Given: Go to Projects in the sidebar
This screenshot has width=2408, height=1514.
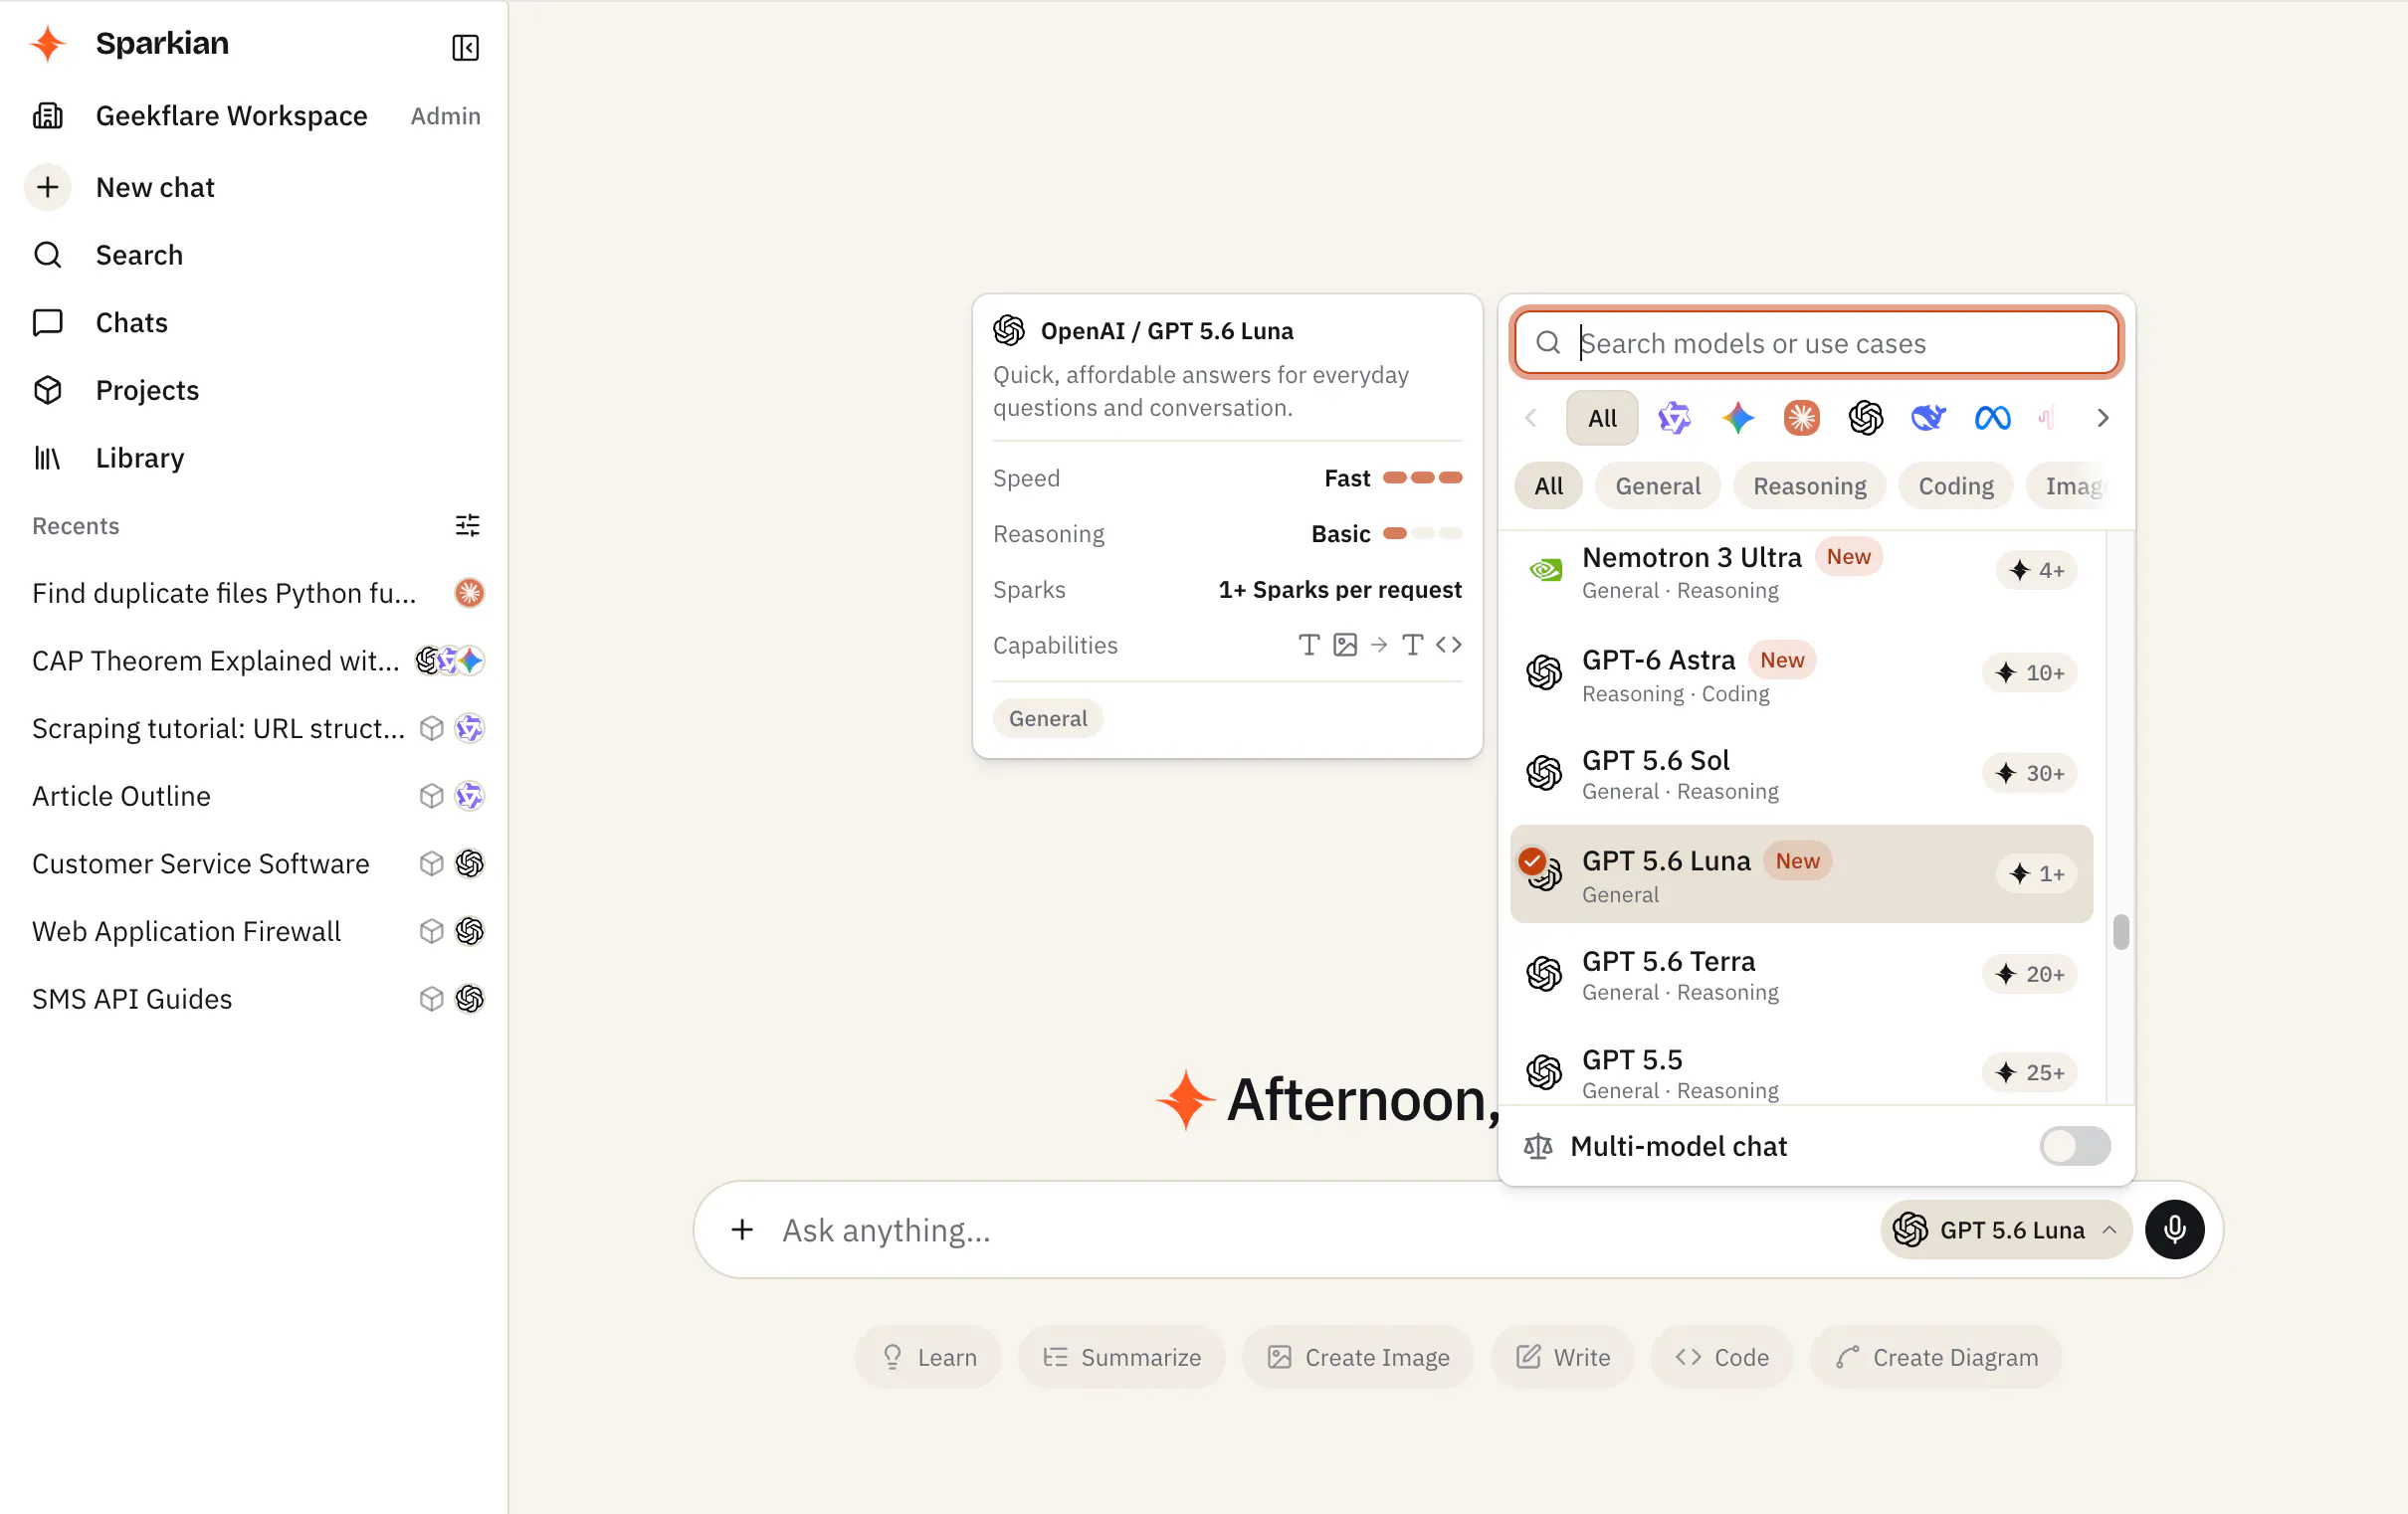Looking at the screenshot, I should pos(147,390).
